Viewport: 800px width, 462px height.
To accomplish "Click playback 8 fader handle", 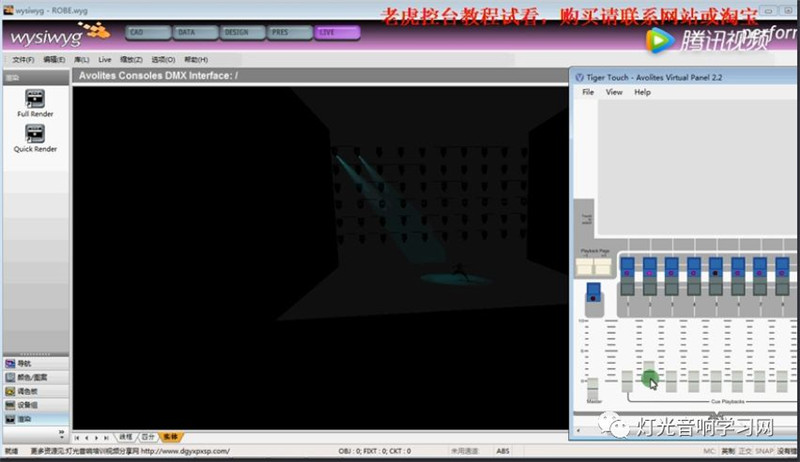I will 782,381.
